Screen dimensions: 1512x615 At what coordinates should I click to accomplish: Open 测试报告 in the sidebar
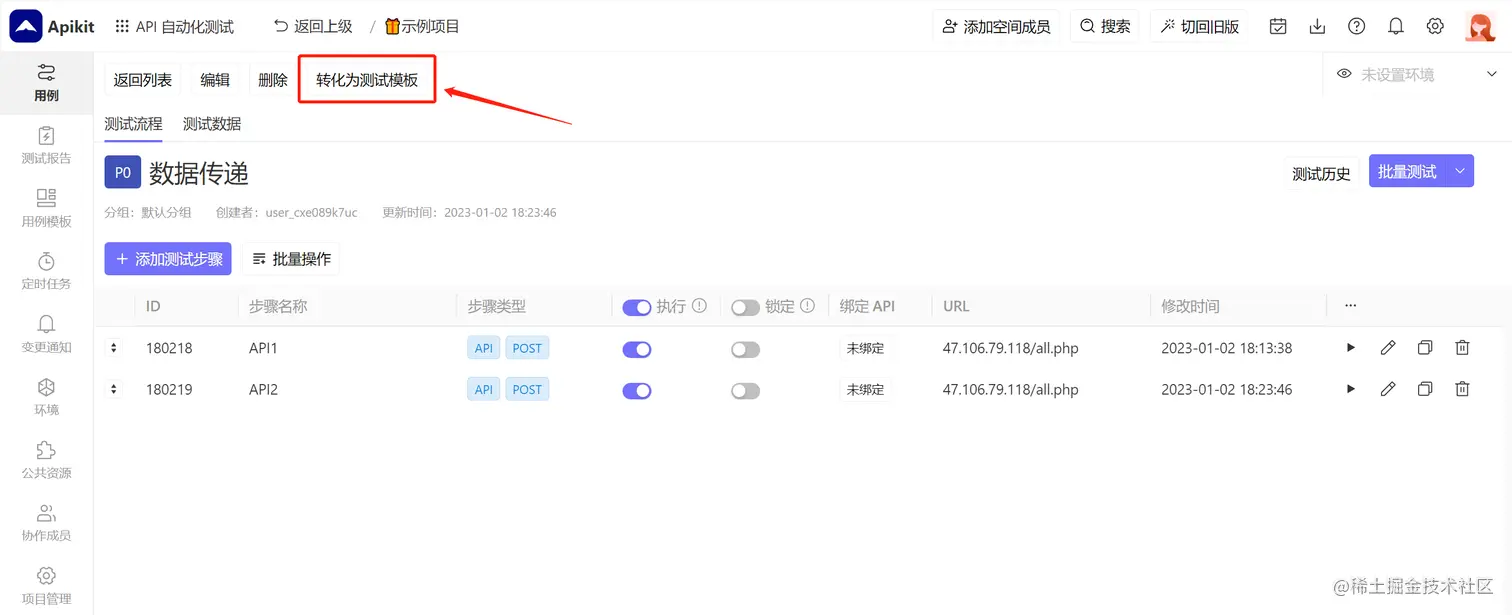(46, 145)
